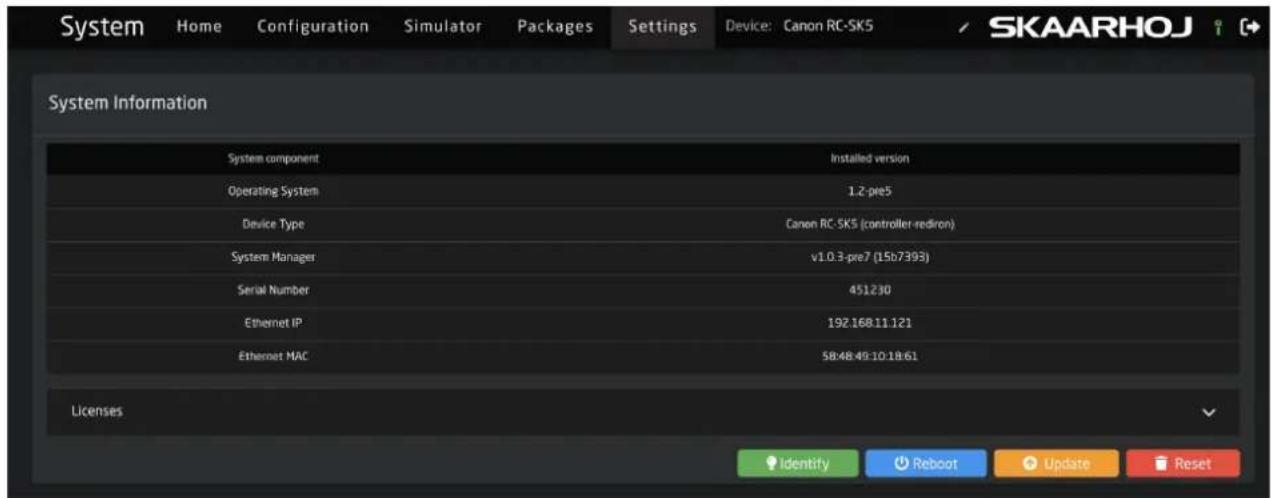
Task: Click the blue Reboot button
Action: (x=925, y=464)
